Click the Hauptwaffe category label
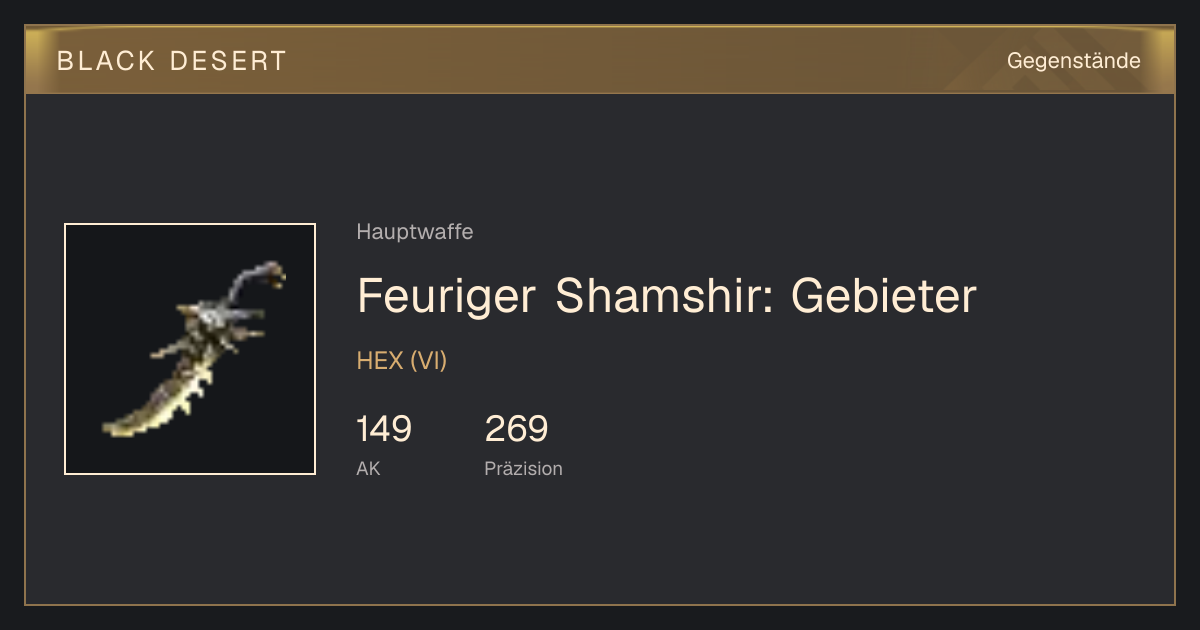This screenshot has width=1200, height=630. pyautogui.click(x=415, y=232)
